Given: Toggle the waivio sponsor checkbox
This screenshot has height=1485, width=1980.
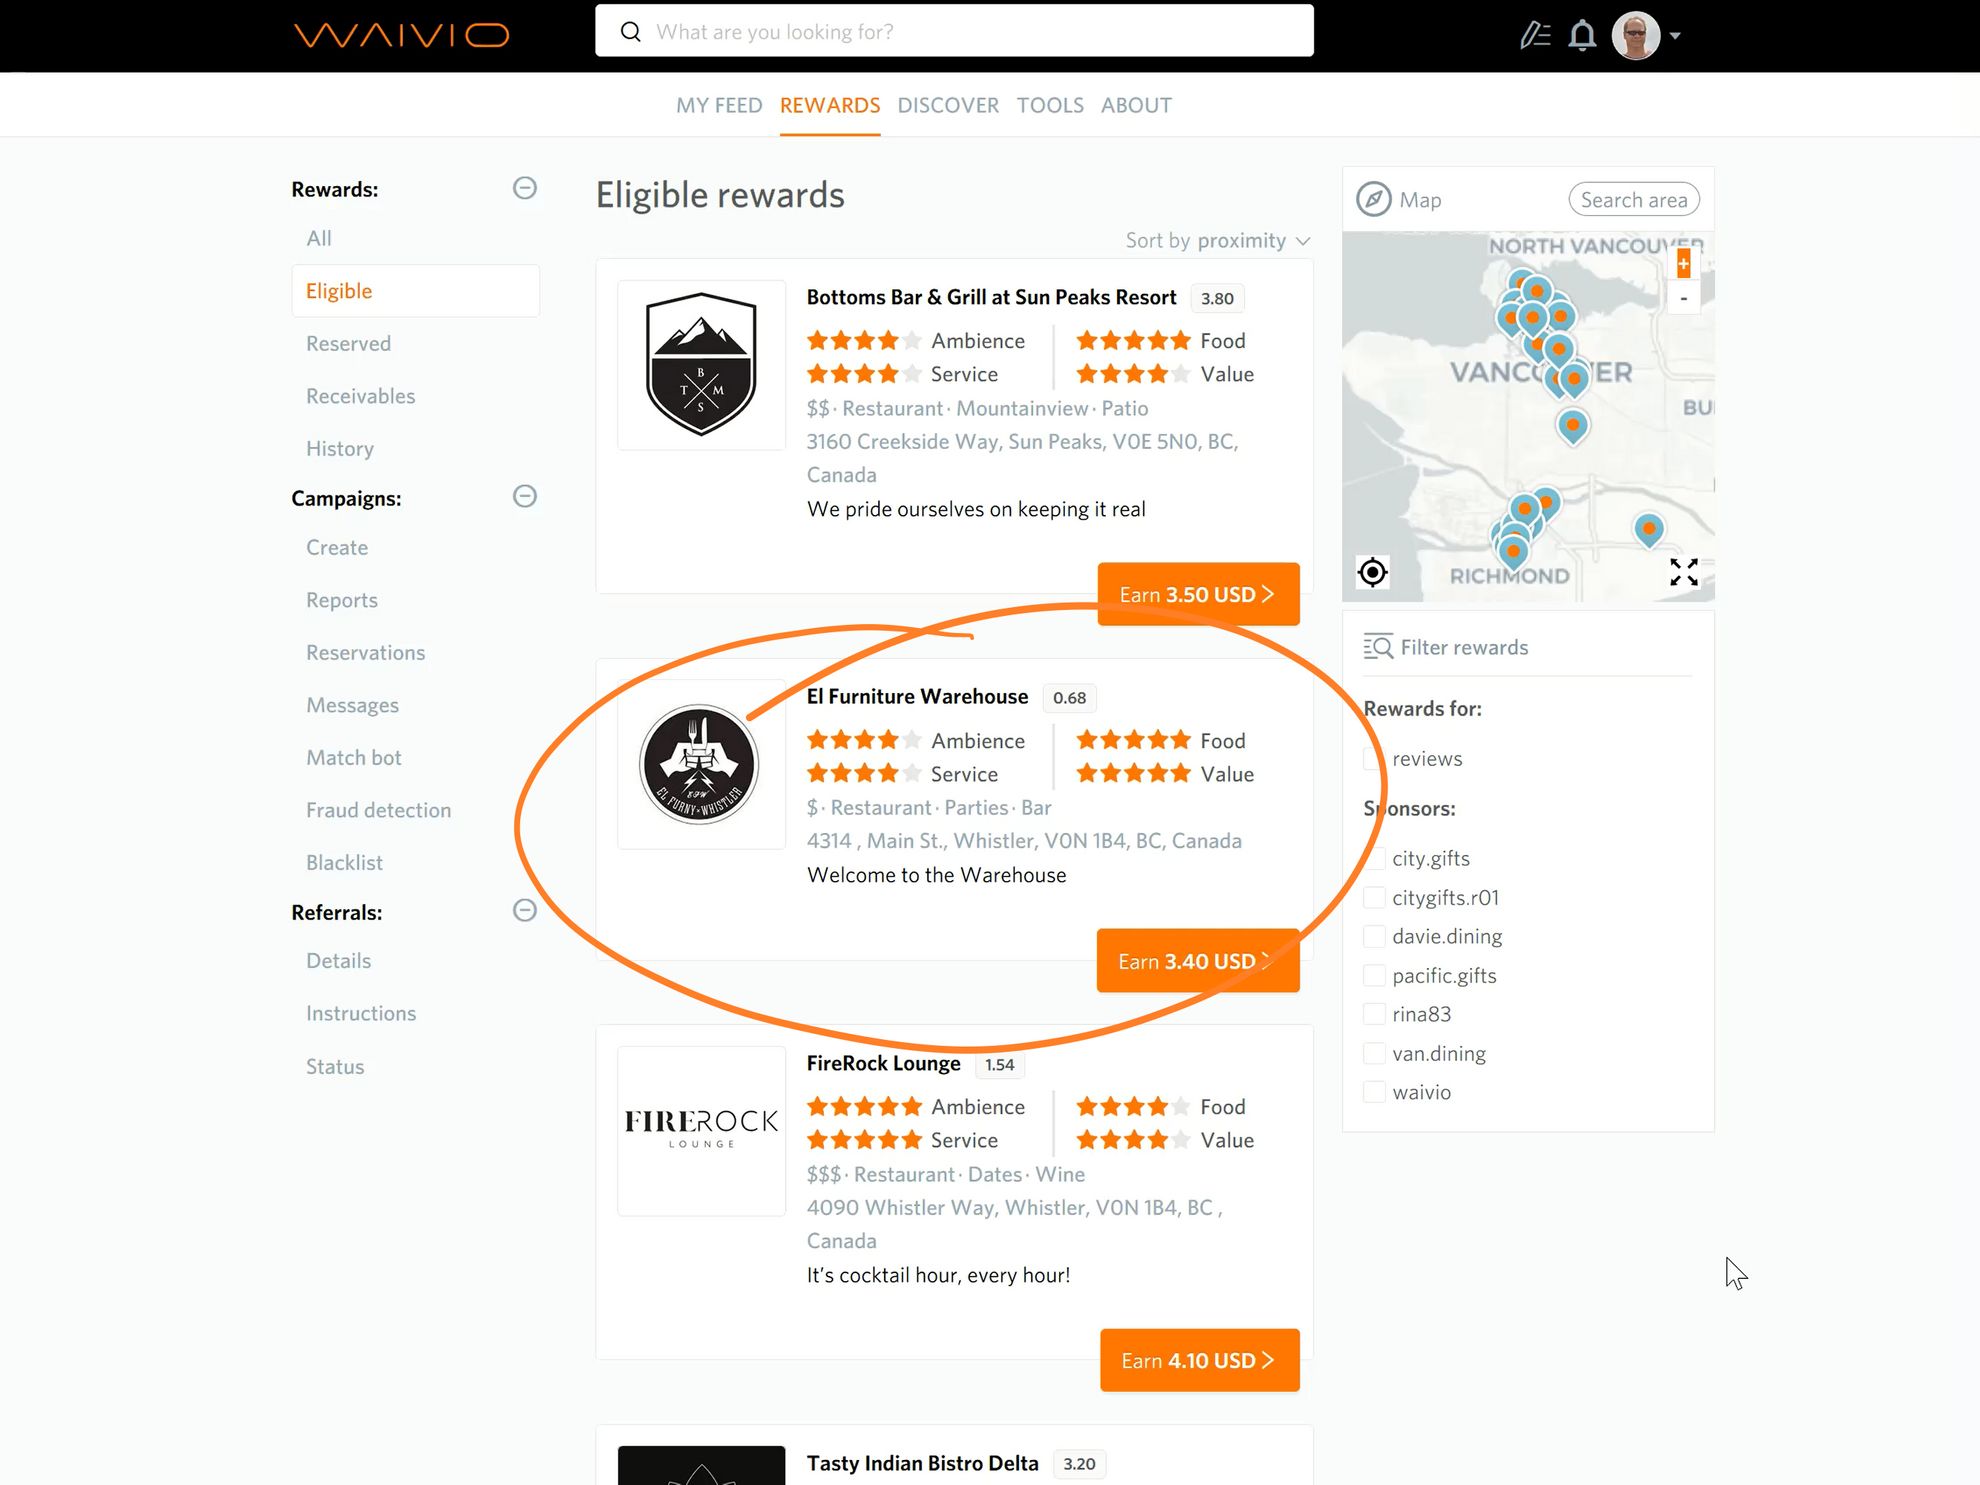Looking at the screenshot, I should click(1375, 1092).
